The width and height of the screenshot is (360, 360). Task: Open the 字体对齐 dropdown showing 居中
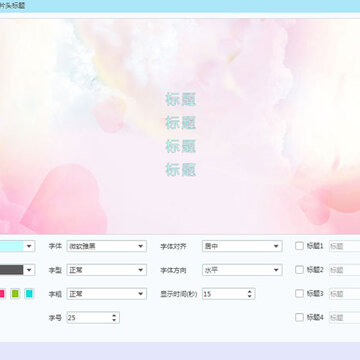pos(242,246)
